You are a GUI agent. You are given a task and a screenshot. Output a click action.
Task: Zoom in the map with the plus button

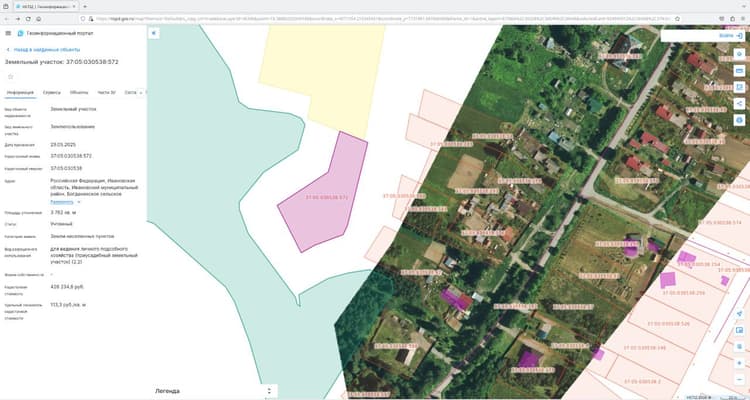tap(739, 364)
